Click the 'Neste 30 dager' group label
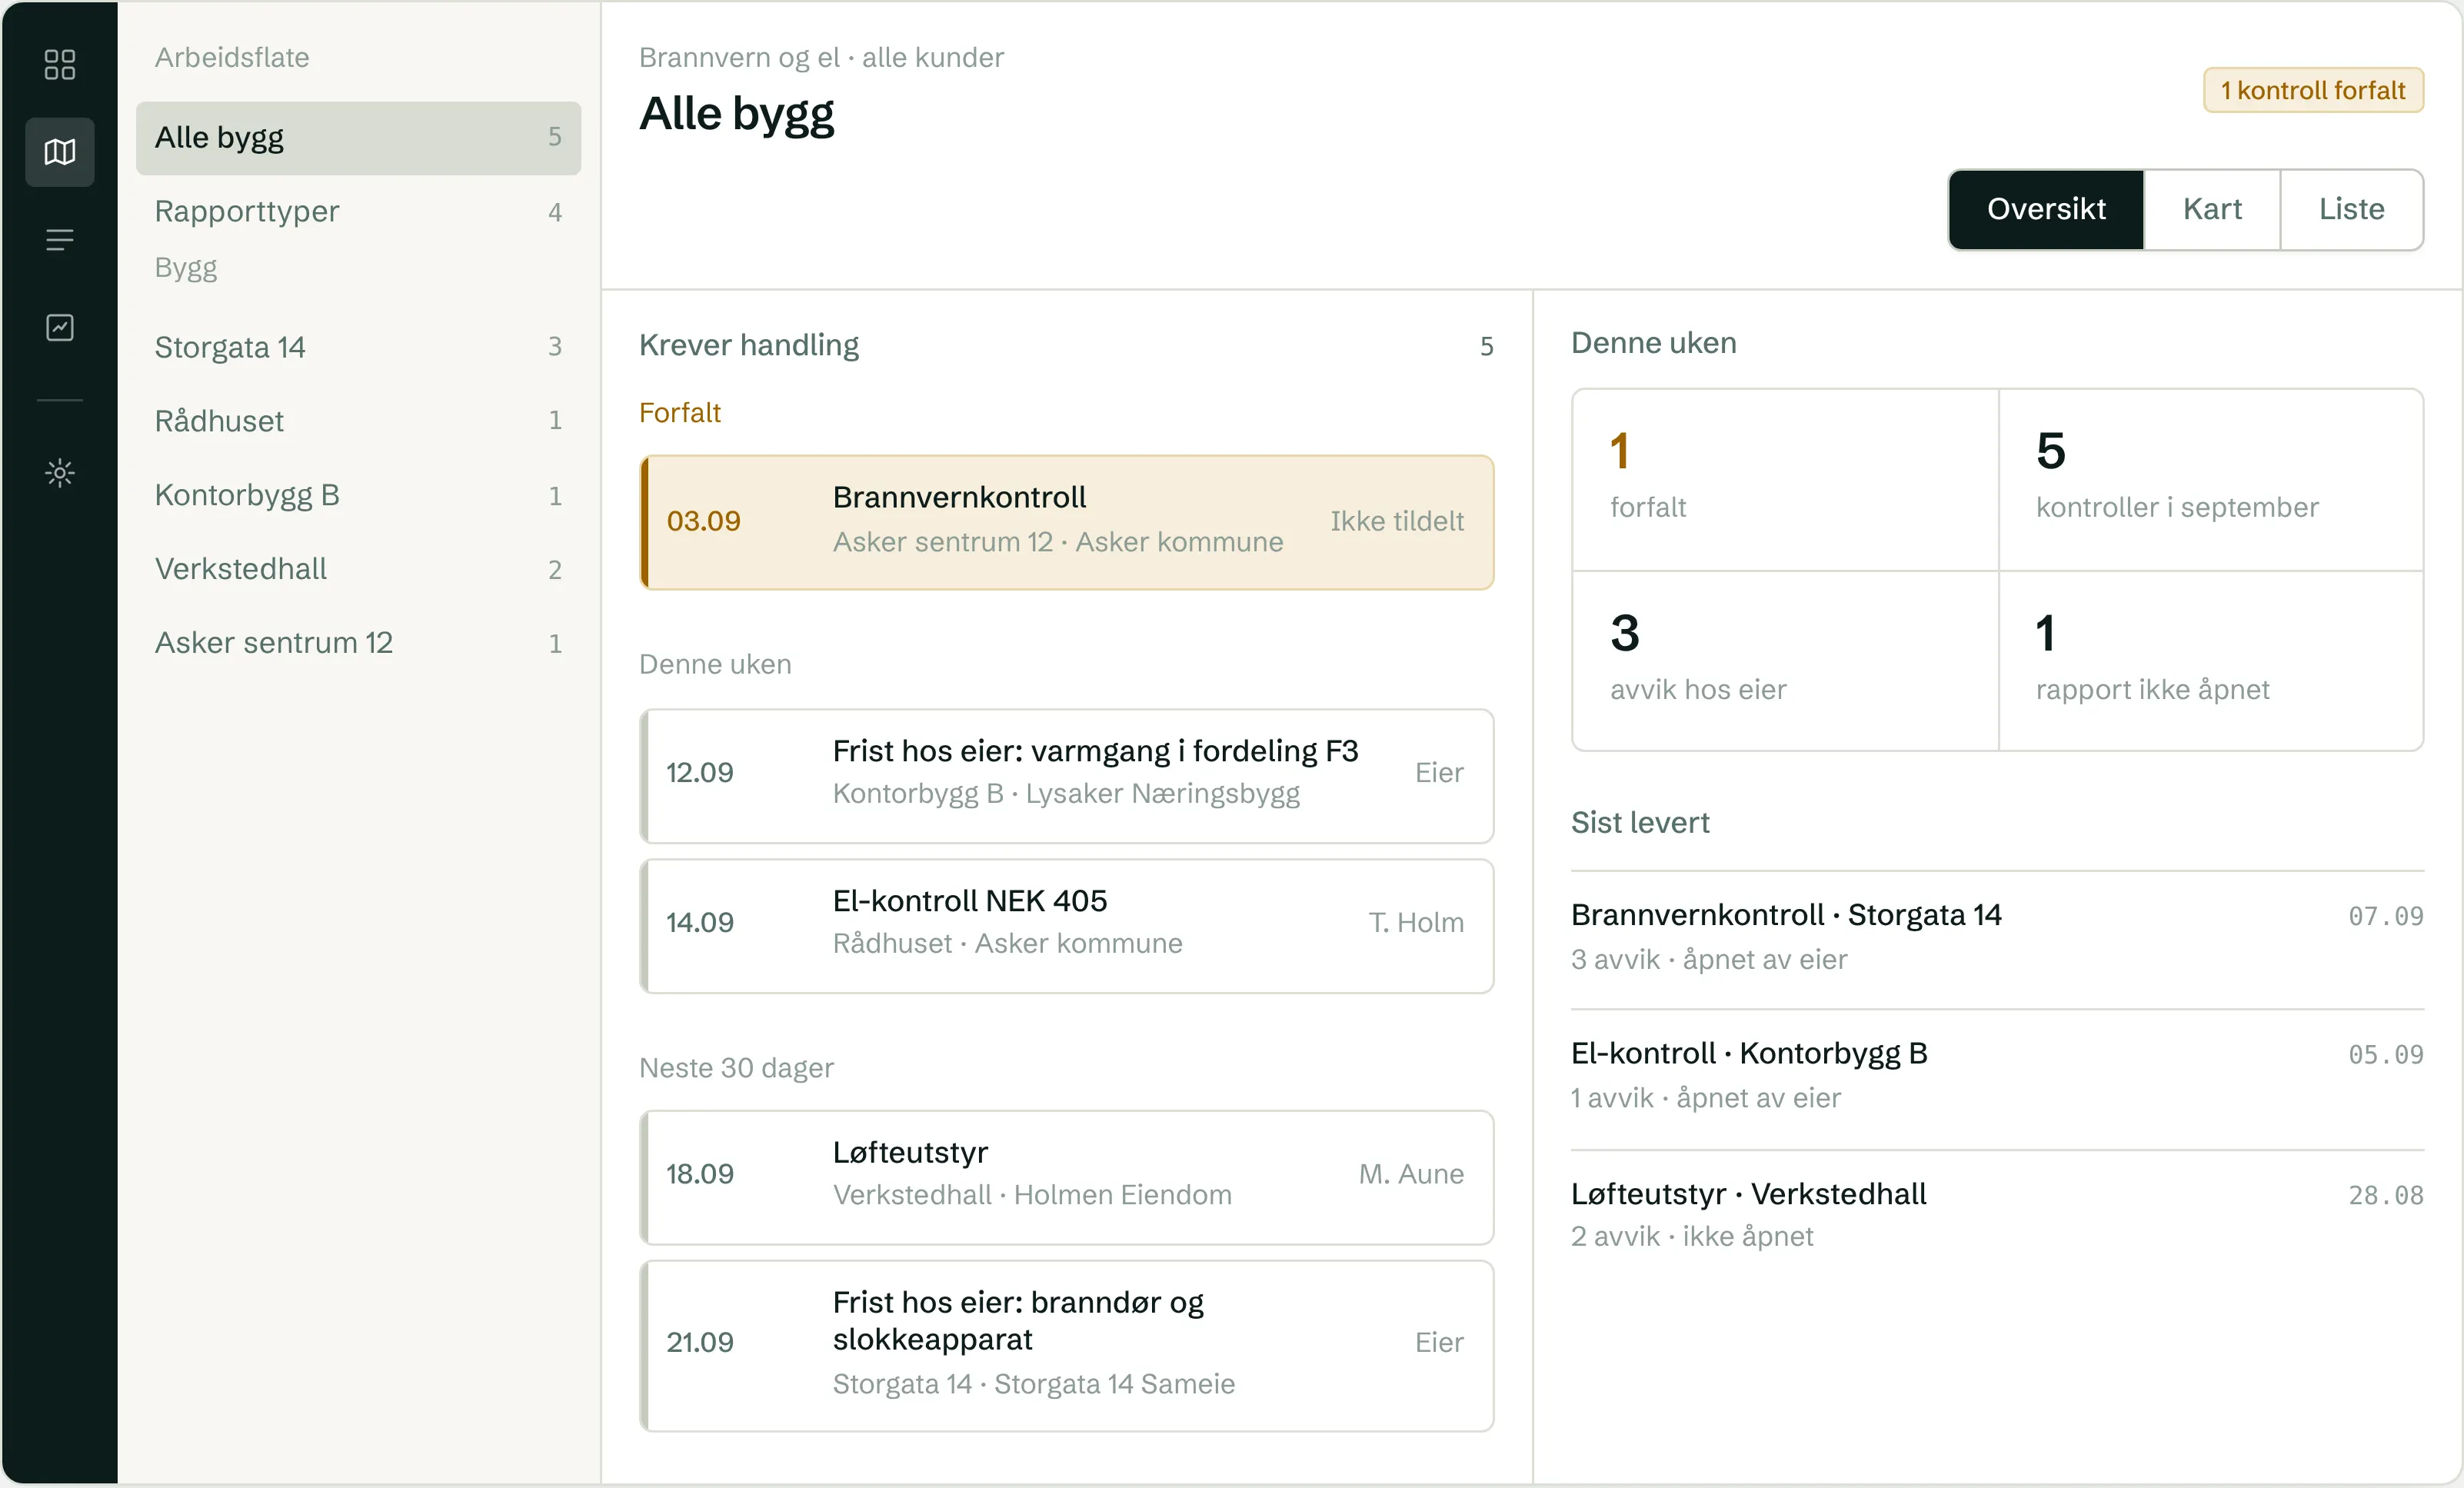The width and height of the screenshot is (2464, 1488). click(x=736, y=1068)
